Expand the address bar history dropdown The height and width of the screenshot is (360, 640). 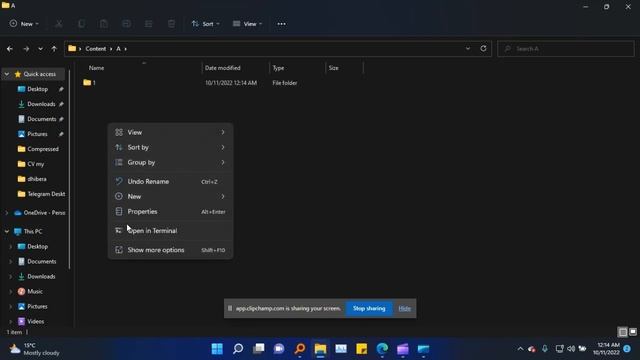[468, 49]
